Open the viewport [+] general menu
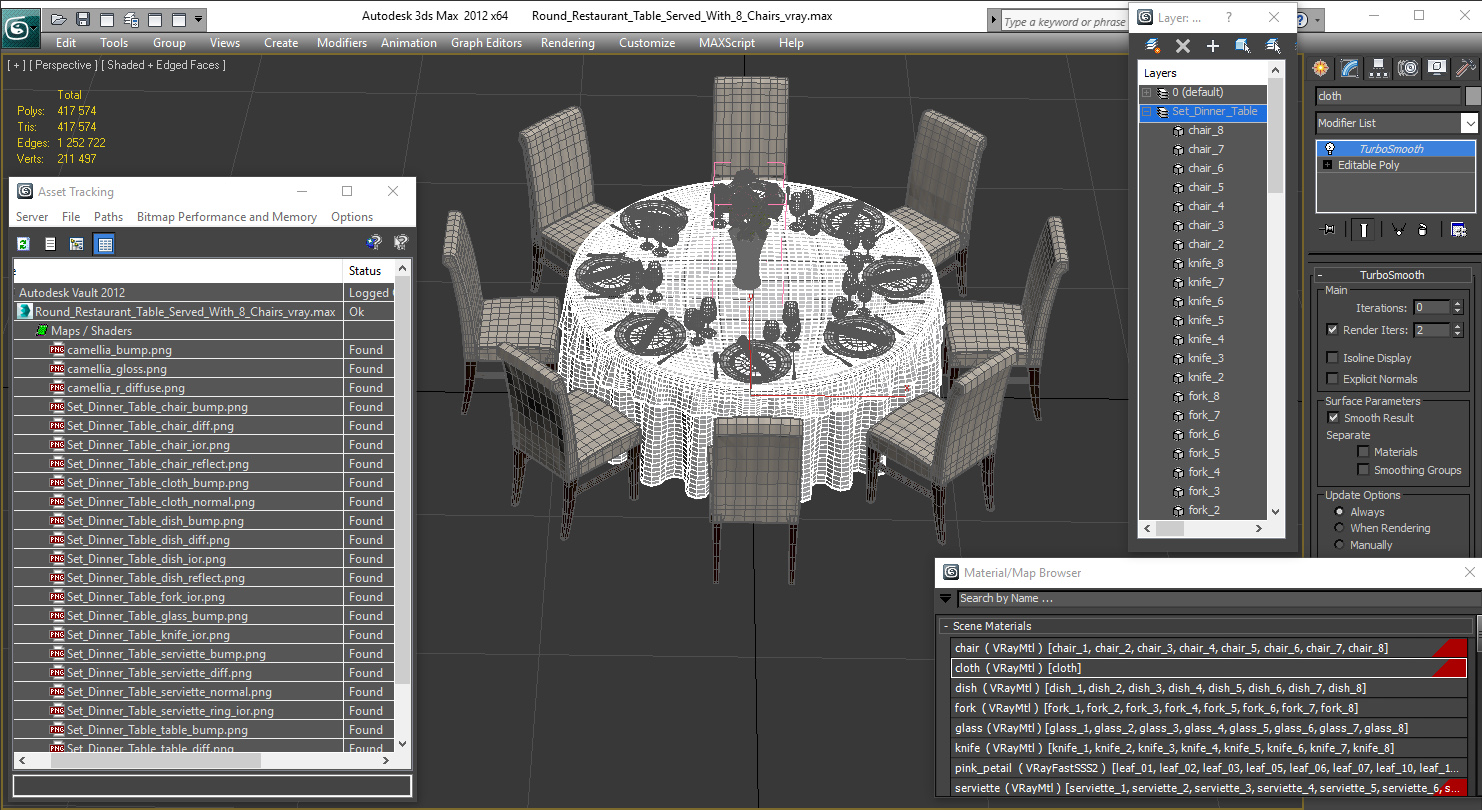1482x810 pixels. click(x=16, y=65)
